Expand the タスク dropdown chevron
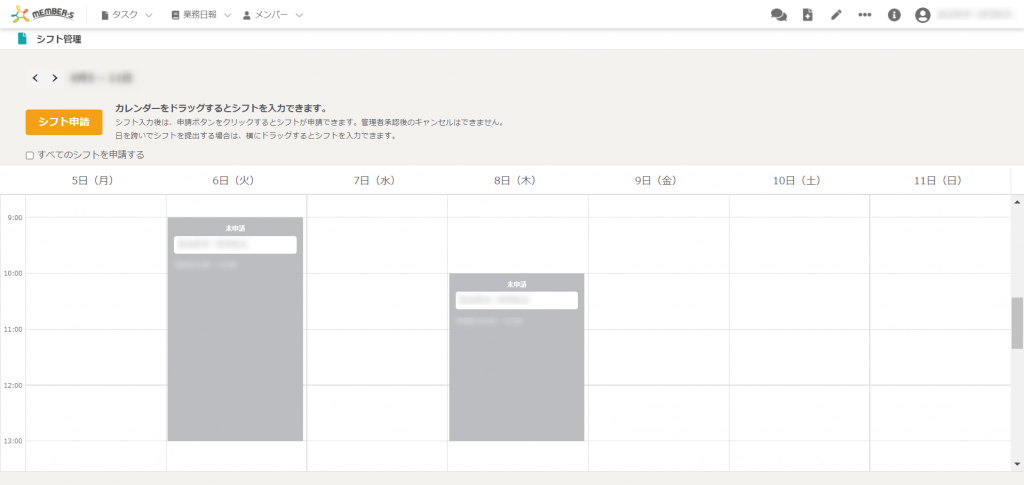1024x485 pixels. pyautogui.click(x=148, y=15)
